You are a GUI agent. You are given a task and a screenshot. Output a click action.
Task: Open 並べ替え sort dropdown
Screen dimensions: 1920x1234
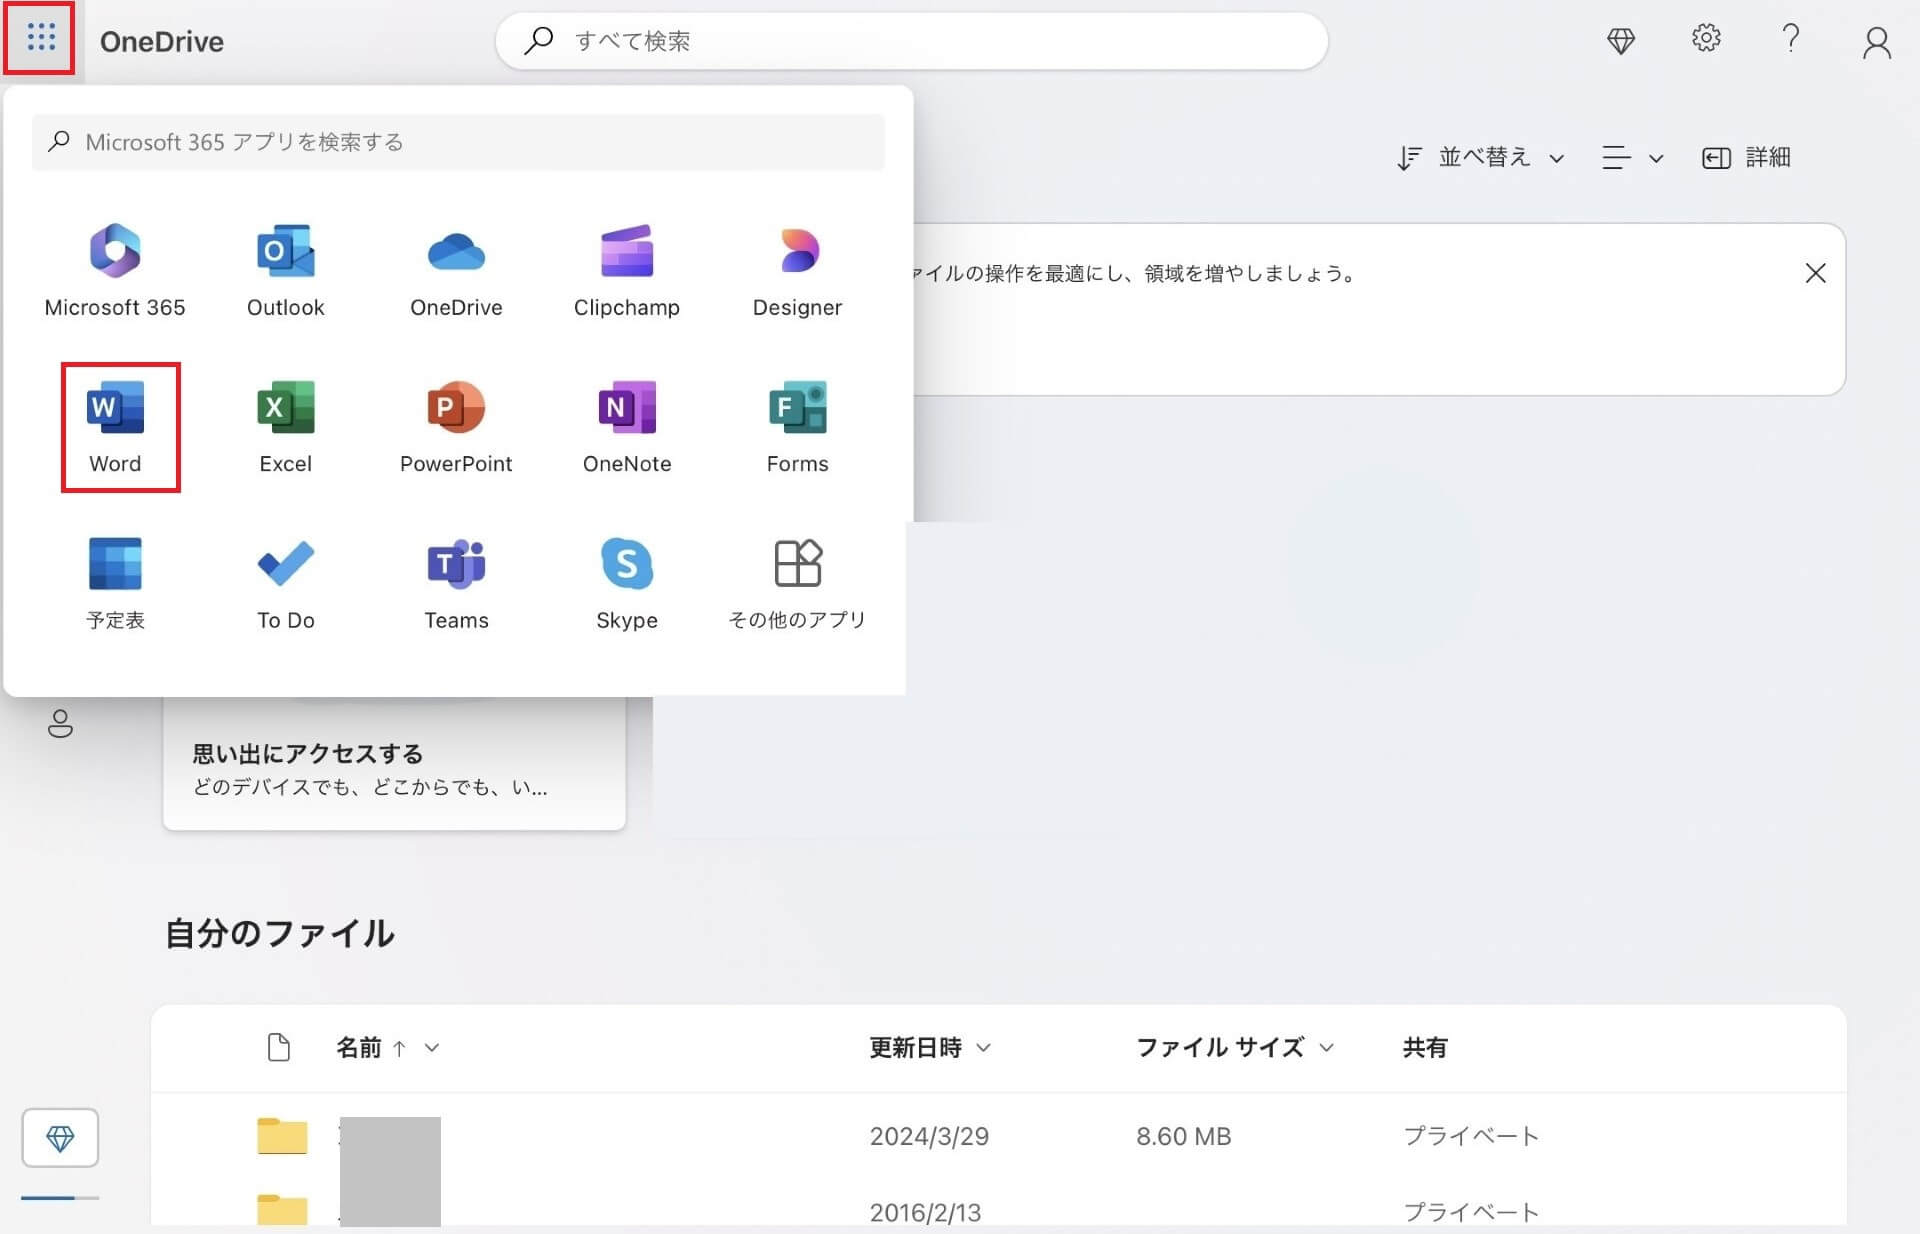click(1481, 157)
